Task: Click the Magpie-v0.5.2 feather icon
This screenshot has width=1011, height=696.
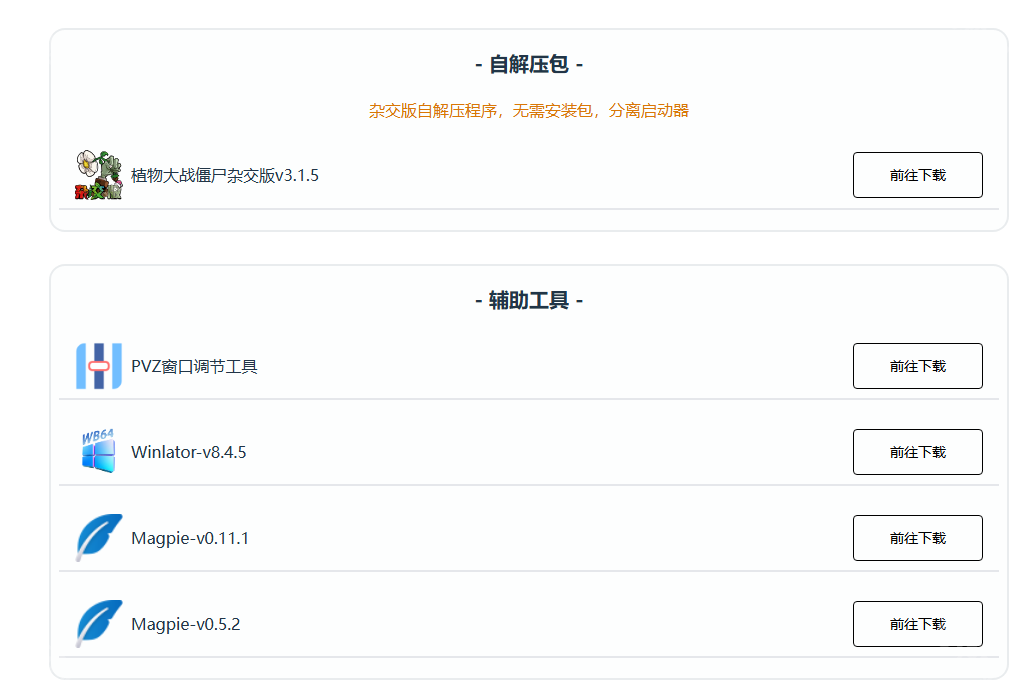Action: pyautogui.click(x=98, y=624)
